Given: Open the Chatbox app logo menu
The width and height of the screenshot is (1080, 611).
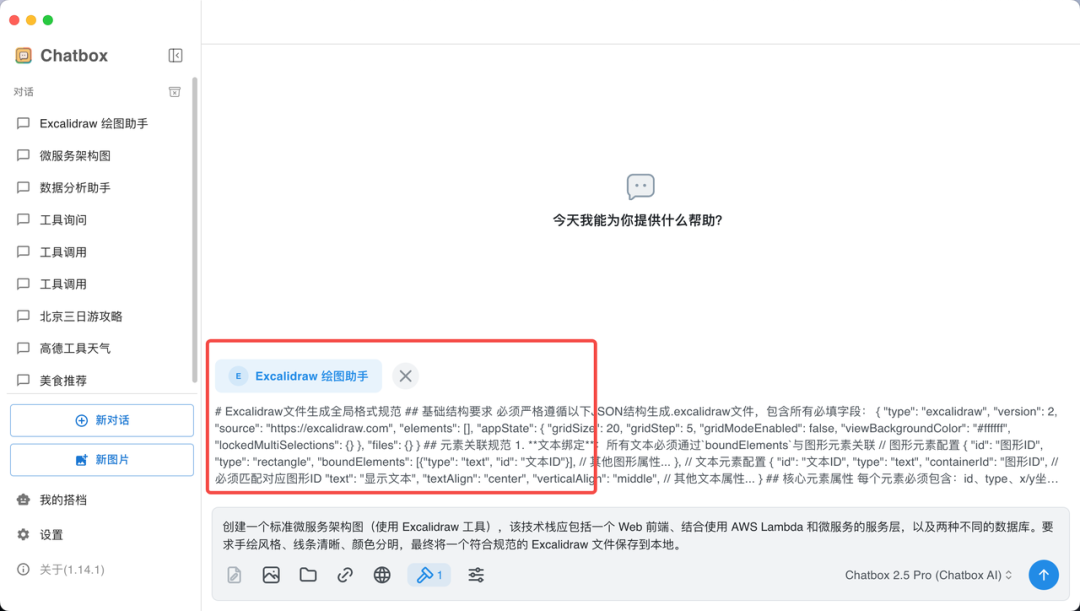Looking at the screenshot, I should (26, 55).
